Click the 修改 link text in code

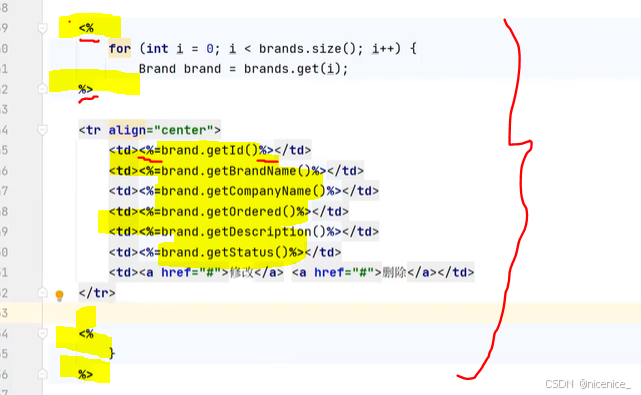(x=242, y=272)
